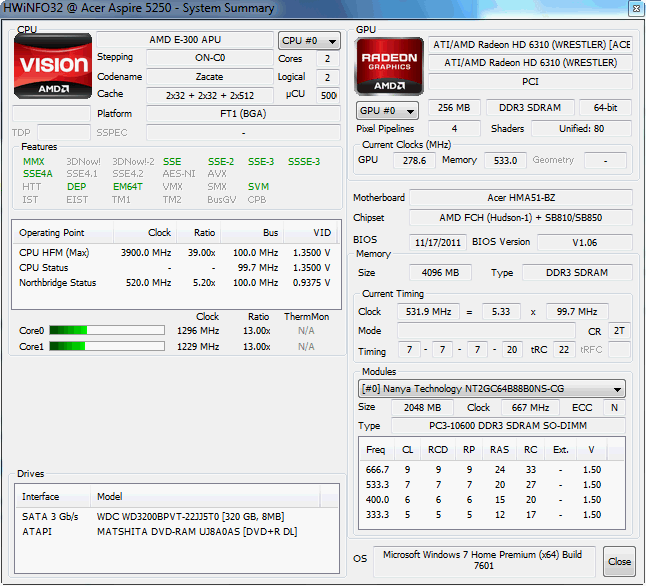
Task: Click the Windows 7 Home Premium OS field
Action: click(x=484, y=560)
